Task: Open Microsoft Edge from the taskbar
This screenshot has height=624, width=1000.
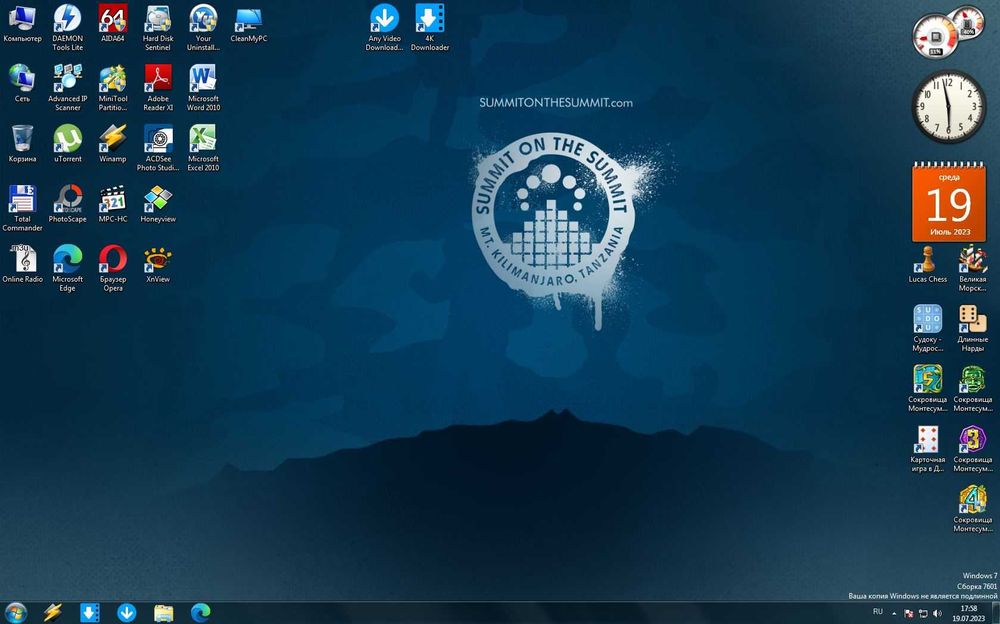Action: pos(200,613)
